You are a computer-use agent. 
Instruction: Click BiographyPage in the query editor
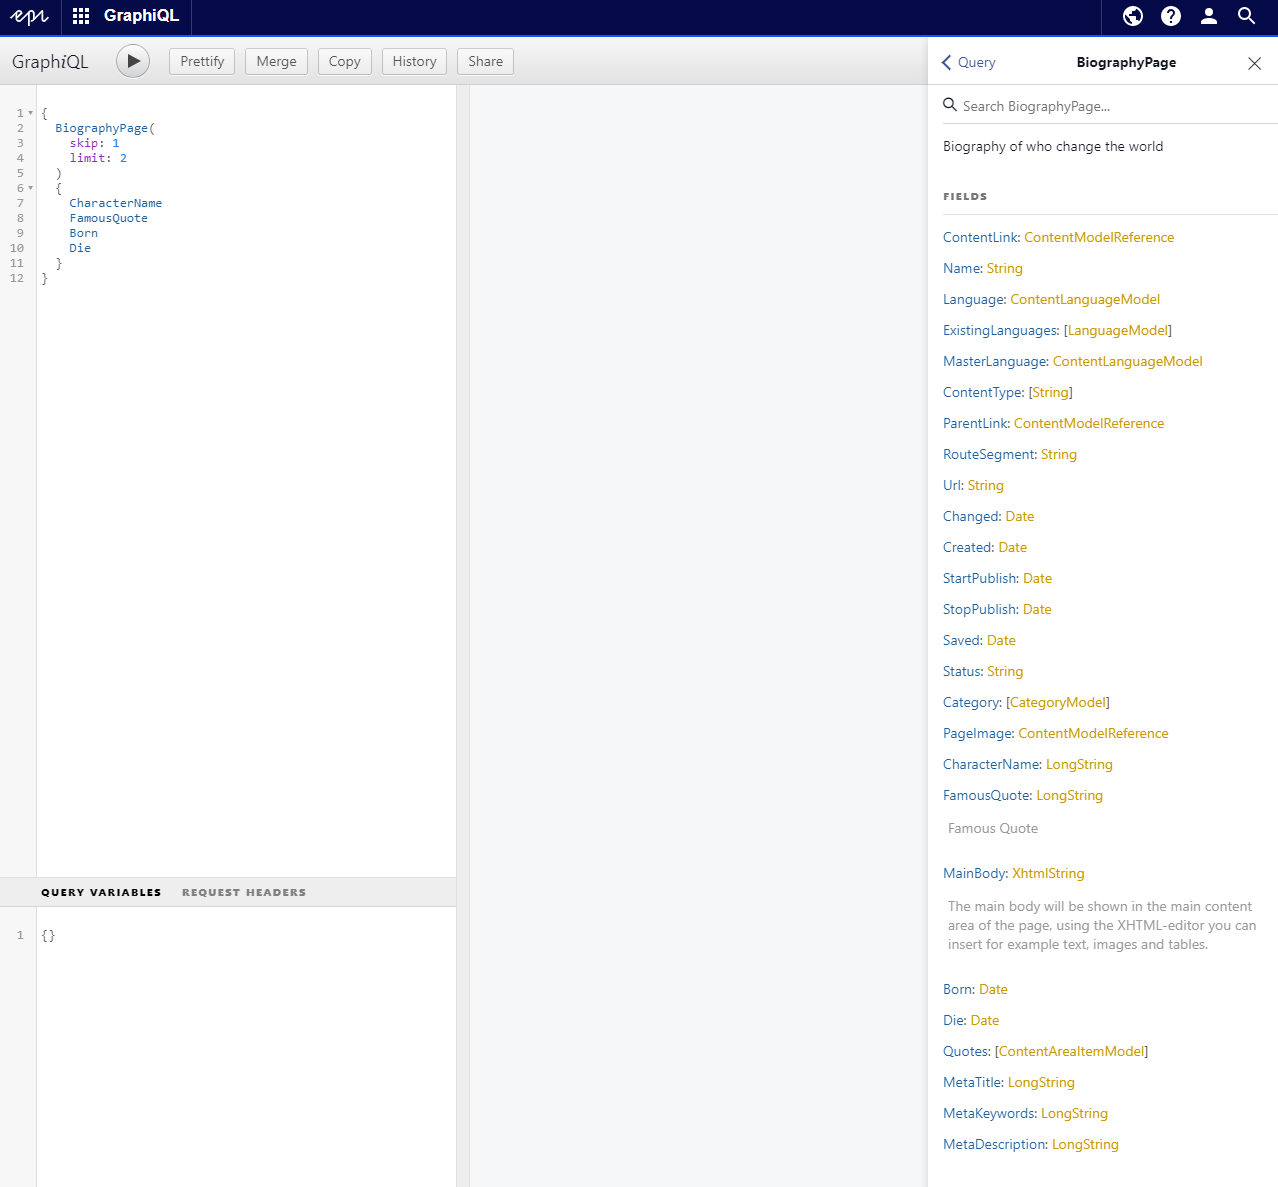[101, 128]
